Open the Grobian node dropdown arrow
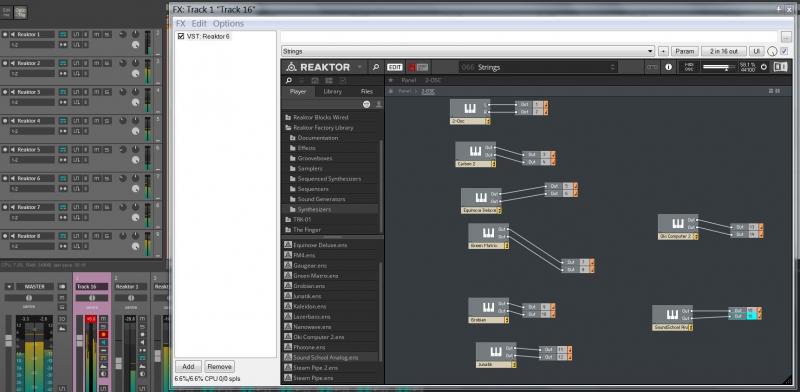The width and height of the screenshot is (800, 392). pyautogui.click(x=506, y=320)
